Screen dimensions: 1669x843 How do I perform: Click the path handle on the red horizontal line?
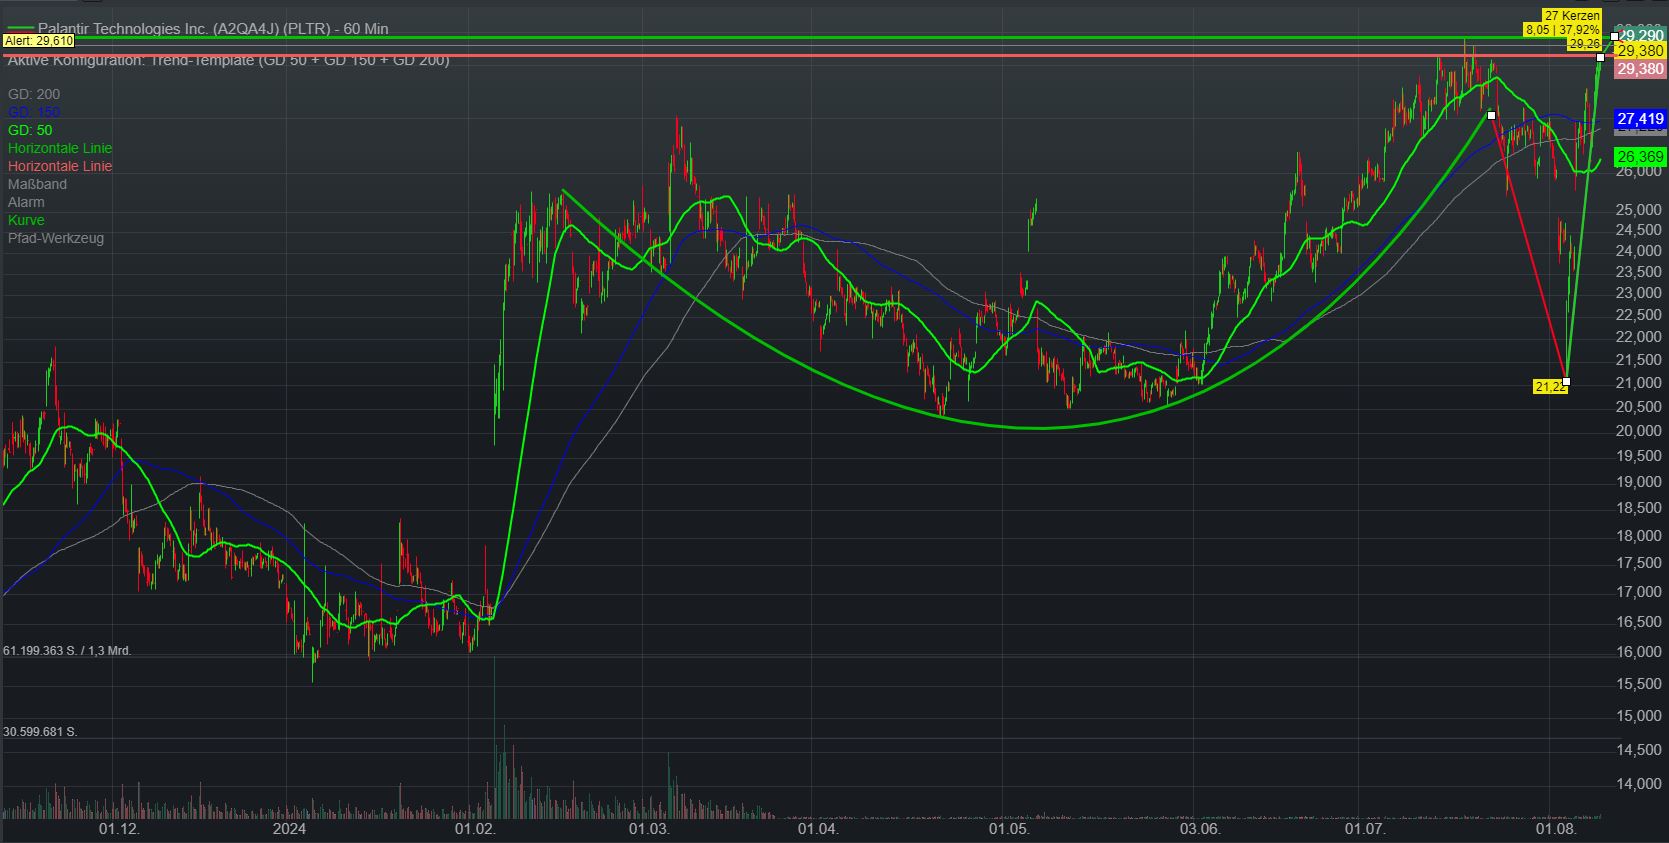point(1601,56)
